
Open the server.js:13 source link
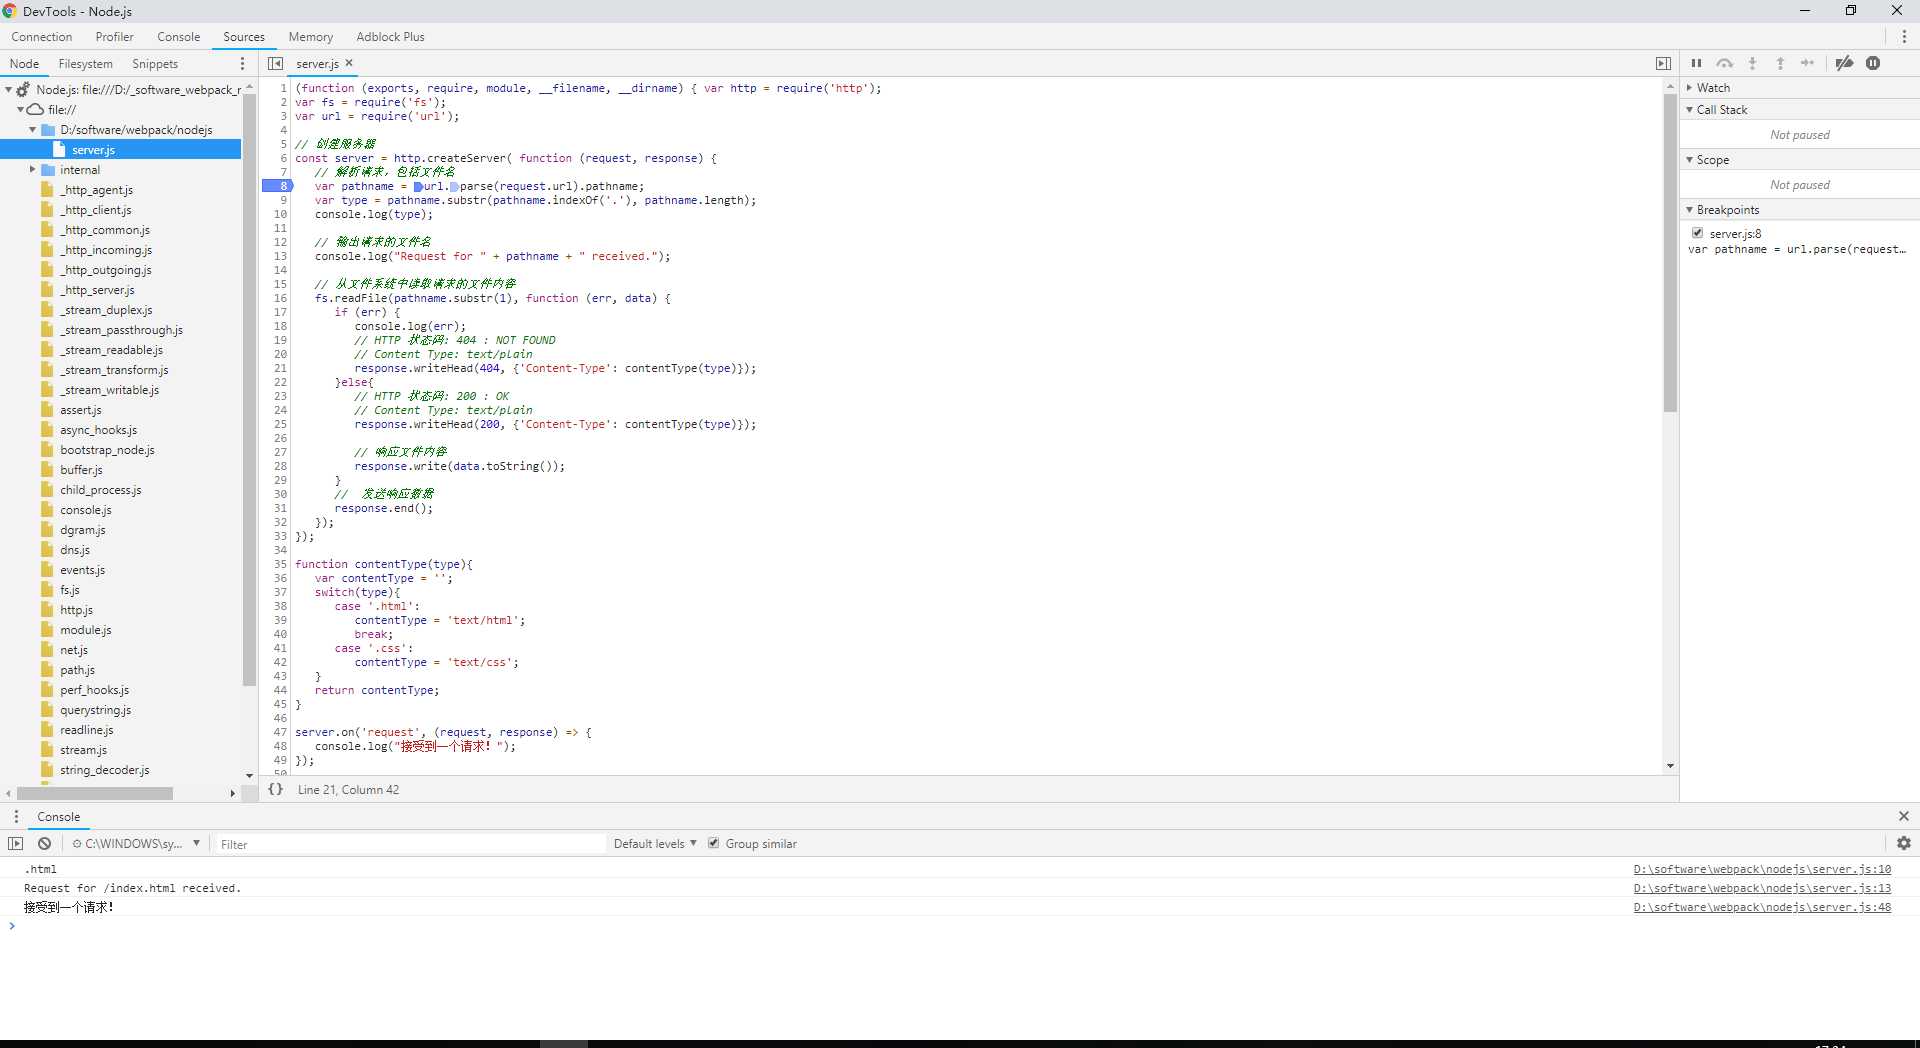pos(1762,888)
